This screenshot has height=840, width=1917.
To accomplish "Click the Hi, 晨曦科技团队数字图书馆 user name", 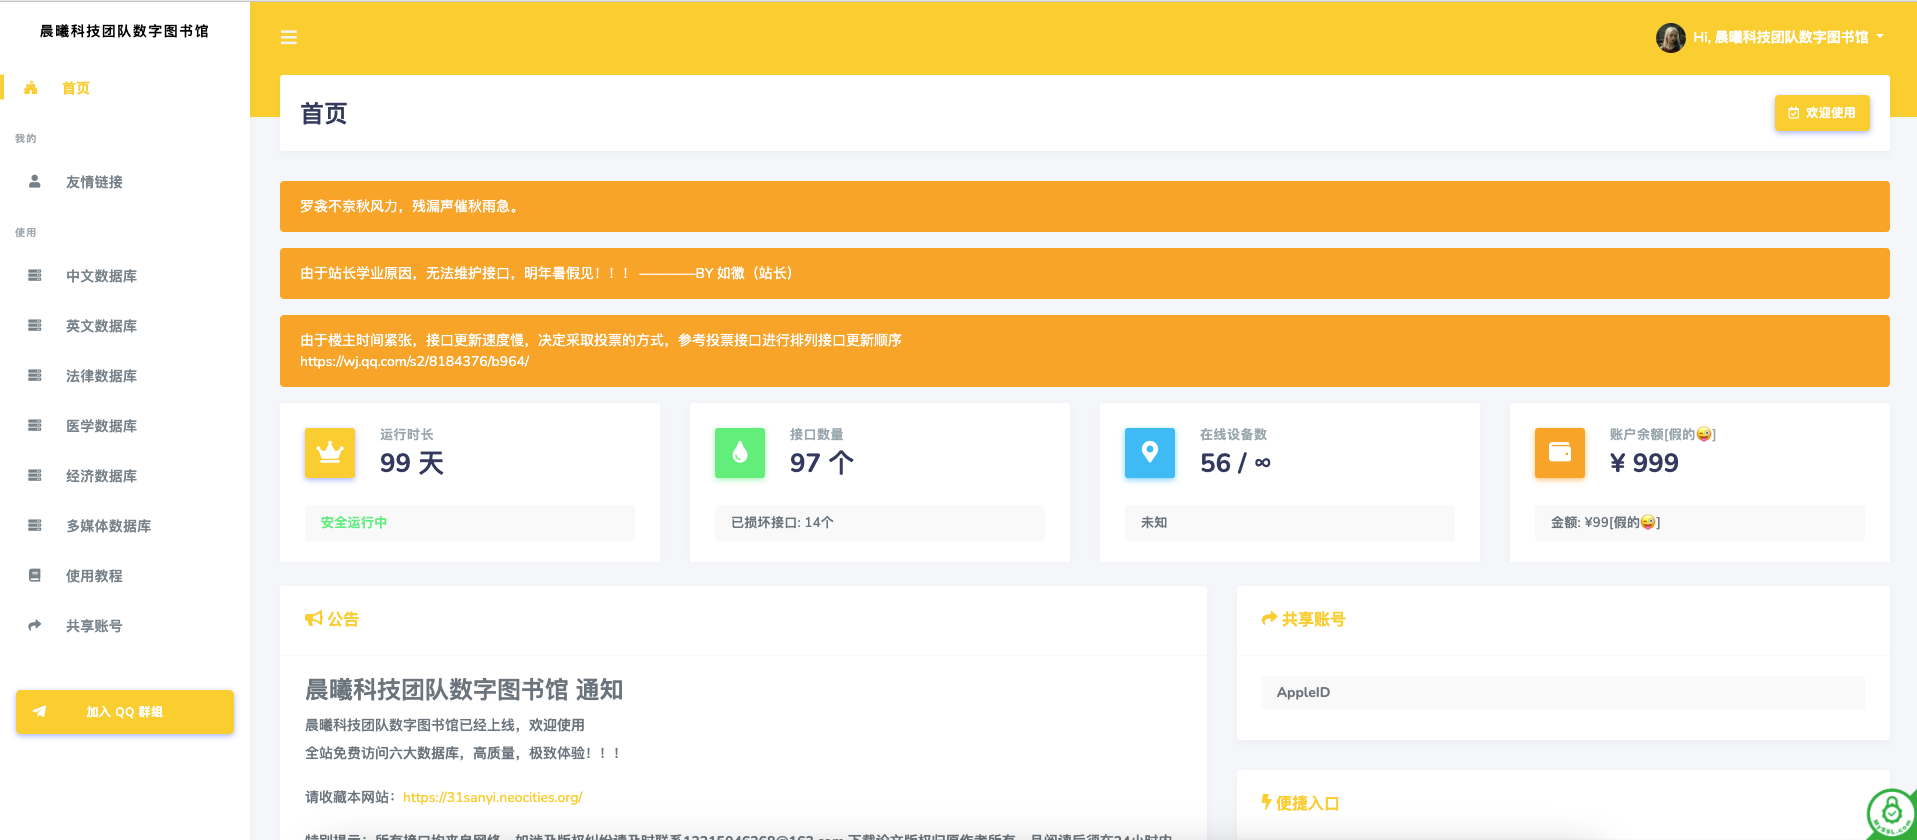I will (1780, 37).
